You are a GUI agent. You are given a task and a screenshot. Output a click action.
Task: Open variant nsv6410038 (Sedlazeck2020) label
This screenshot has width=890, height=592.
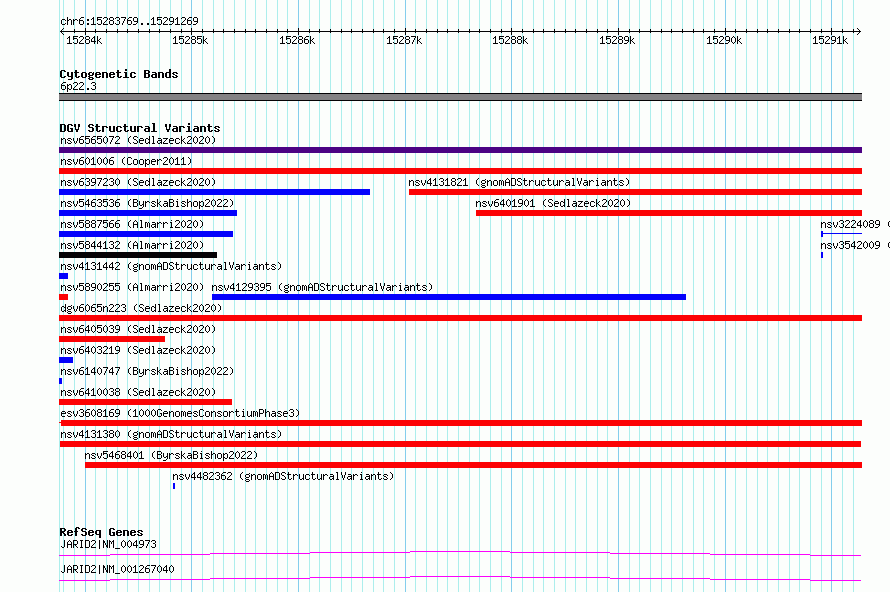138,392
